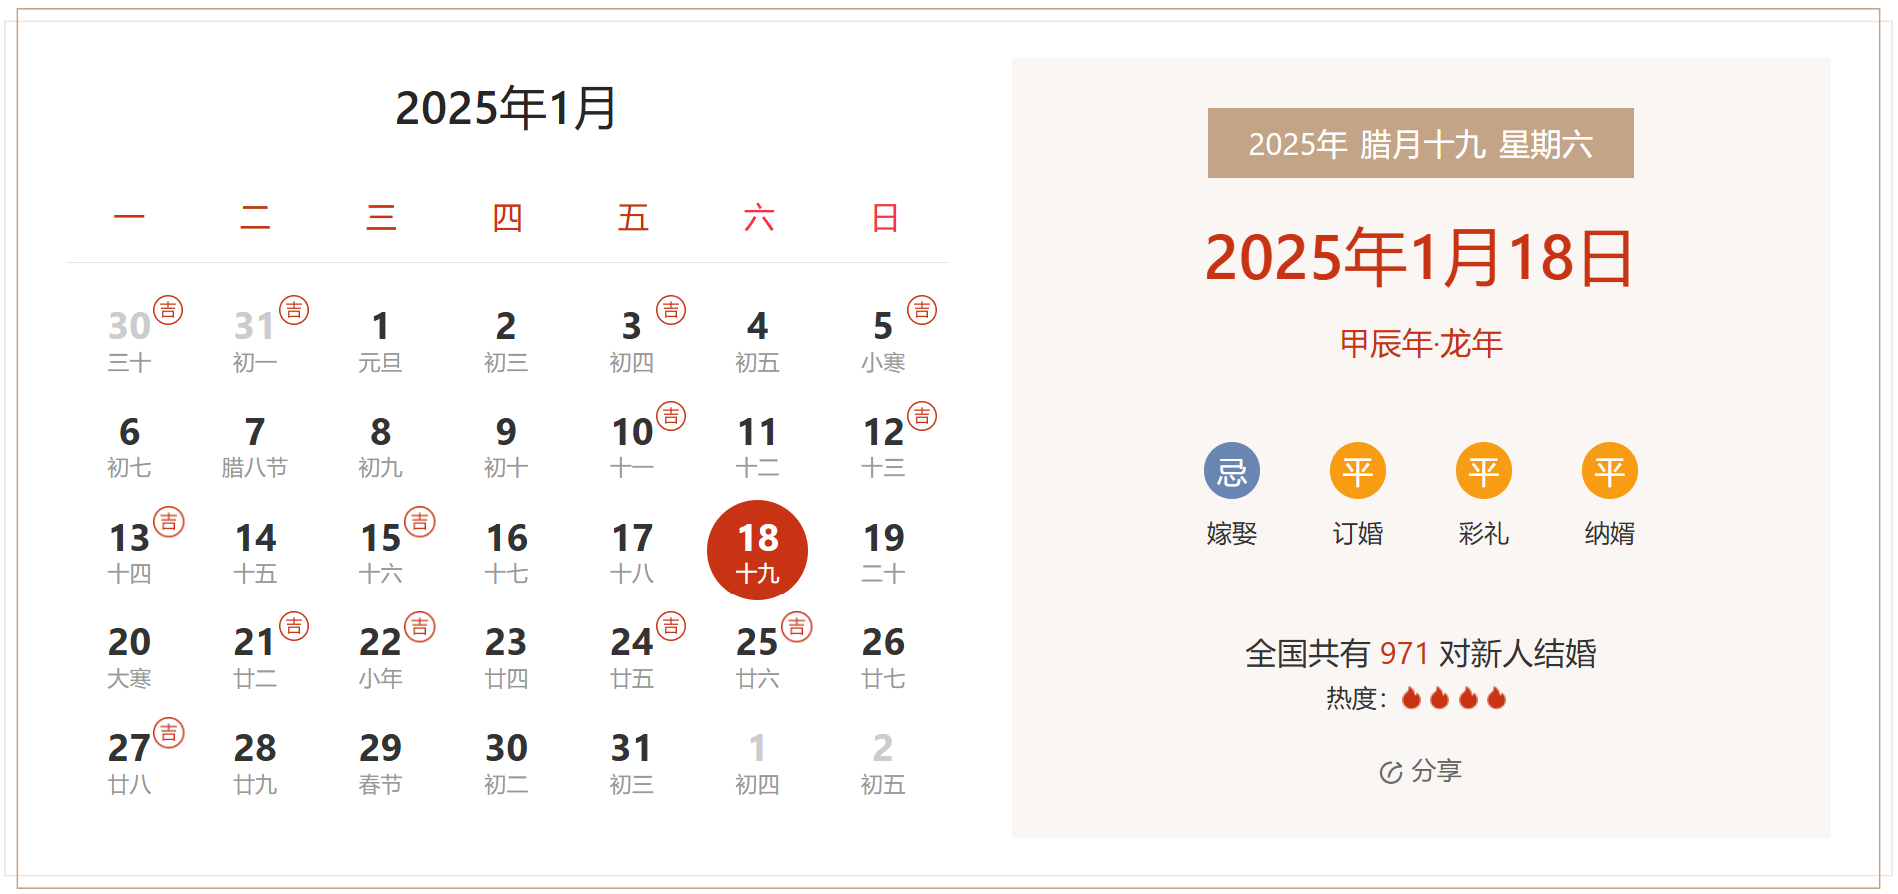The image size is (1898, 894).
Task: Click the 六 Saturday column header
Action: click(758, 217)
